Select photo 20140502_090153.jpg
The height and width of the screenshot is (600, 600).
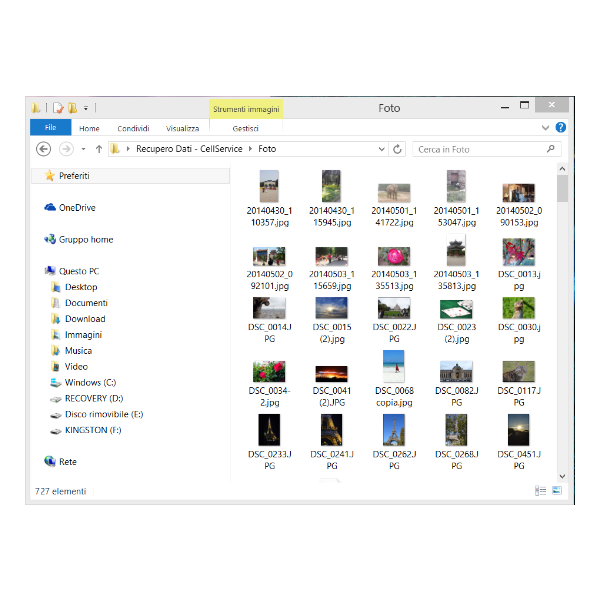point(519,205)
